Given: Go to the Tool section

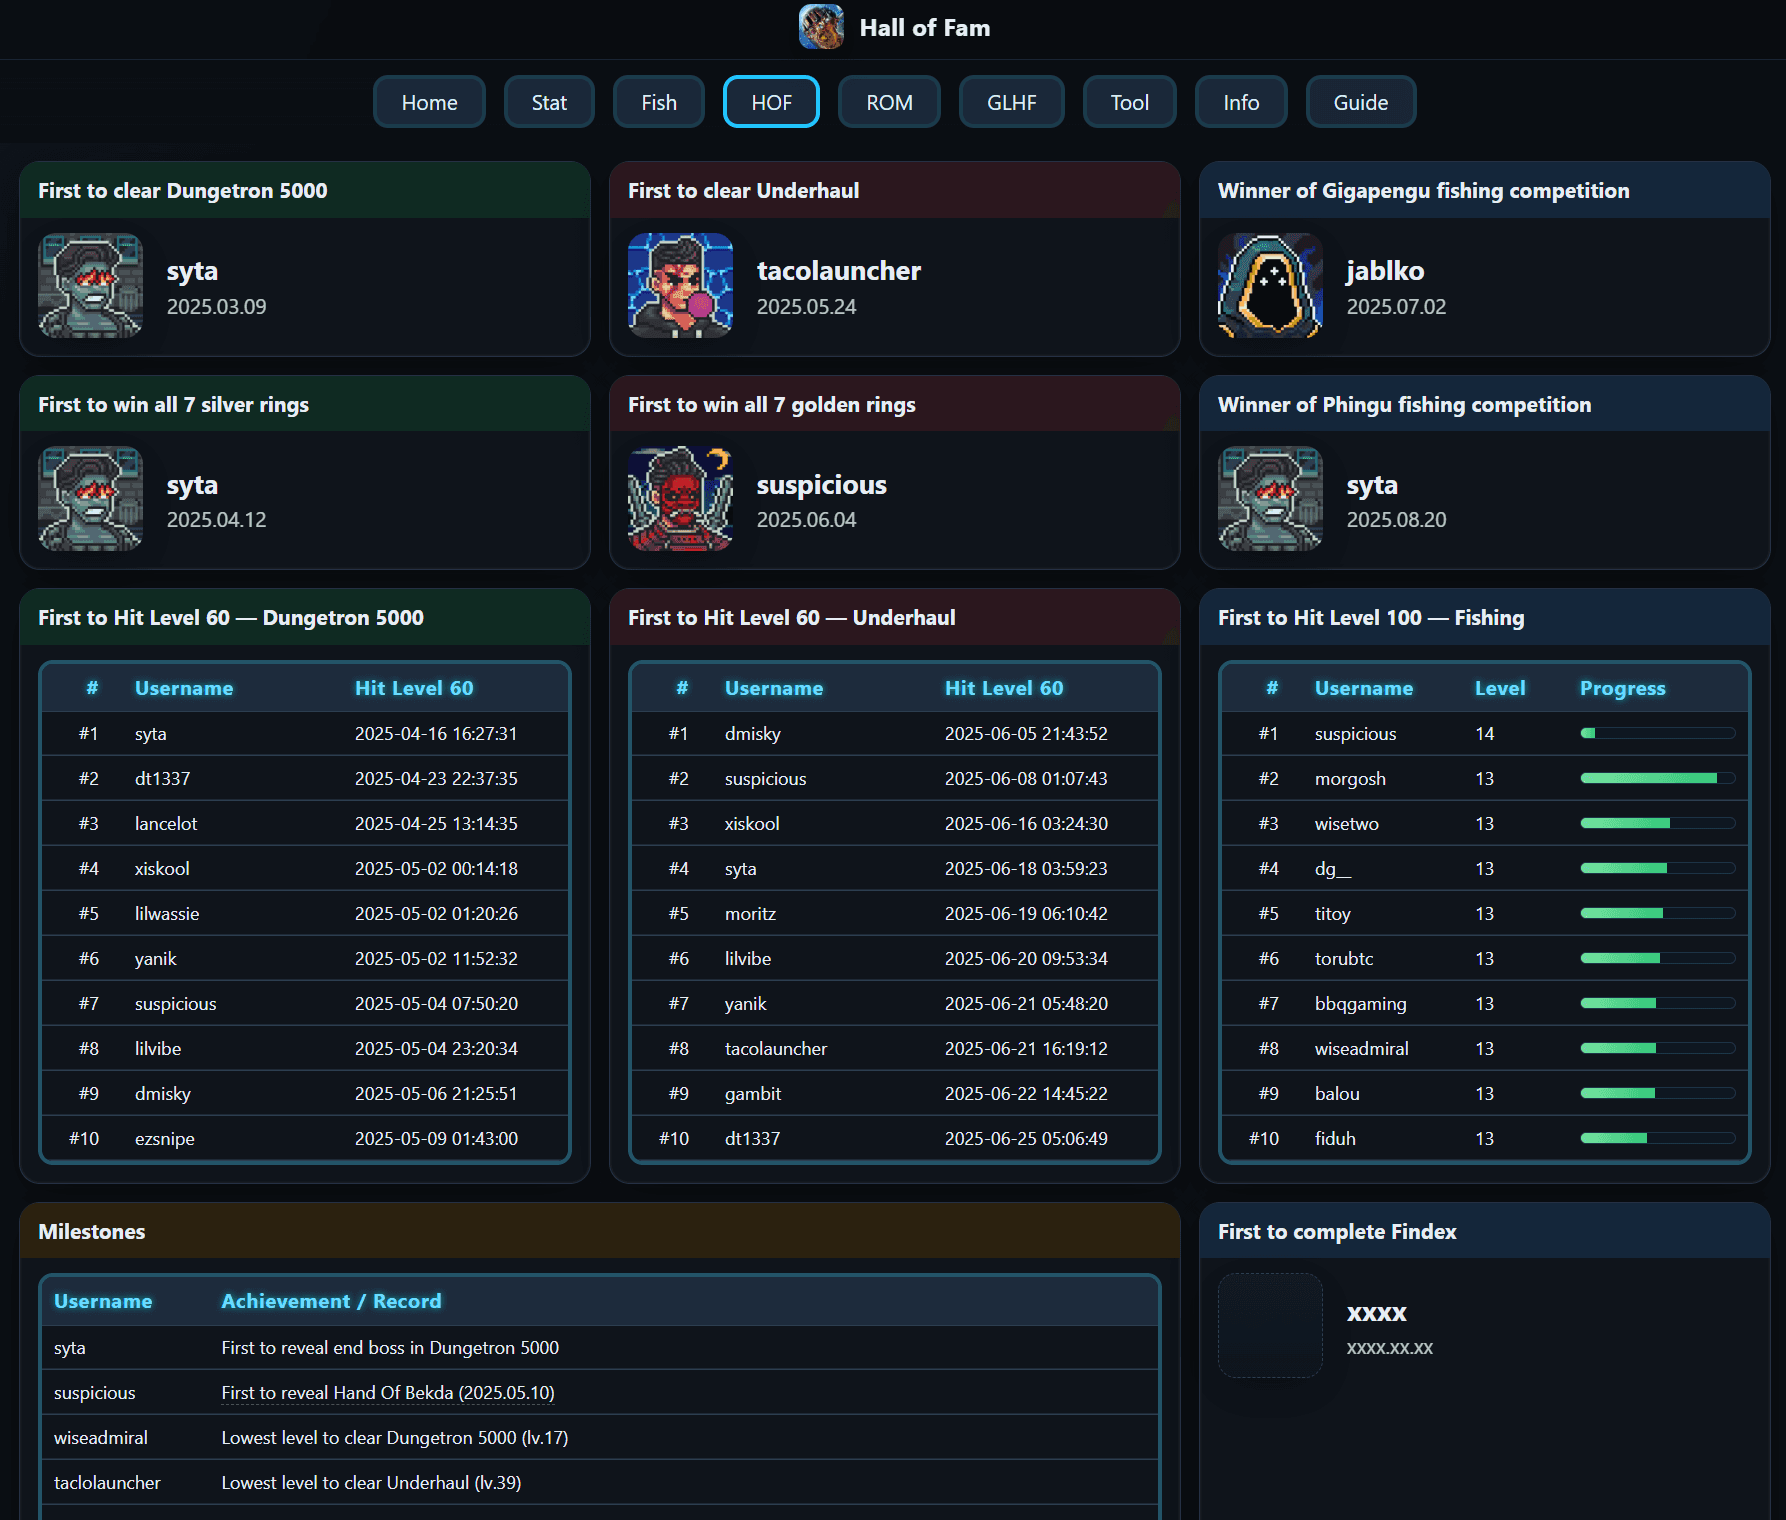Looking at the screenshot, I should (1129, 101).
